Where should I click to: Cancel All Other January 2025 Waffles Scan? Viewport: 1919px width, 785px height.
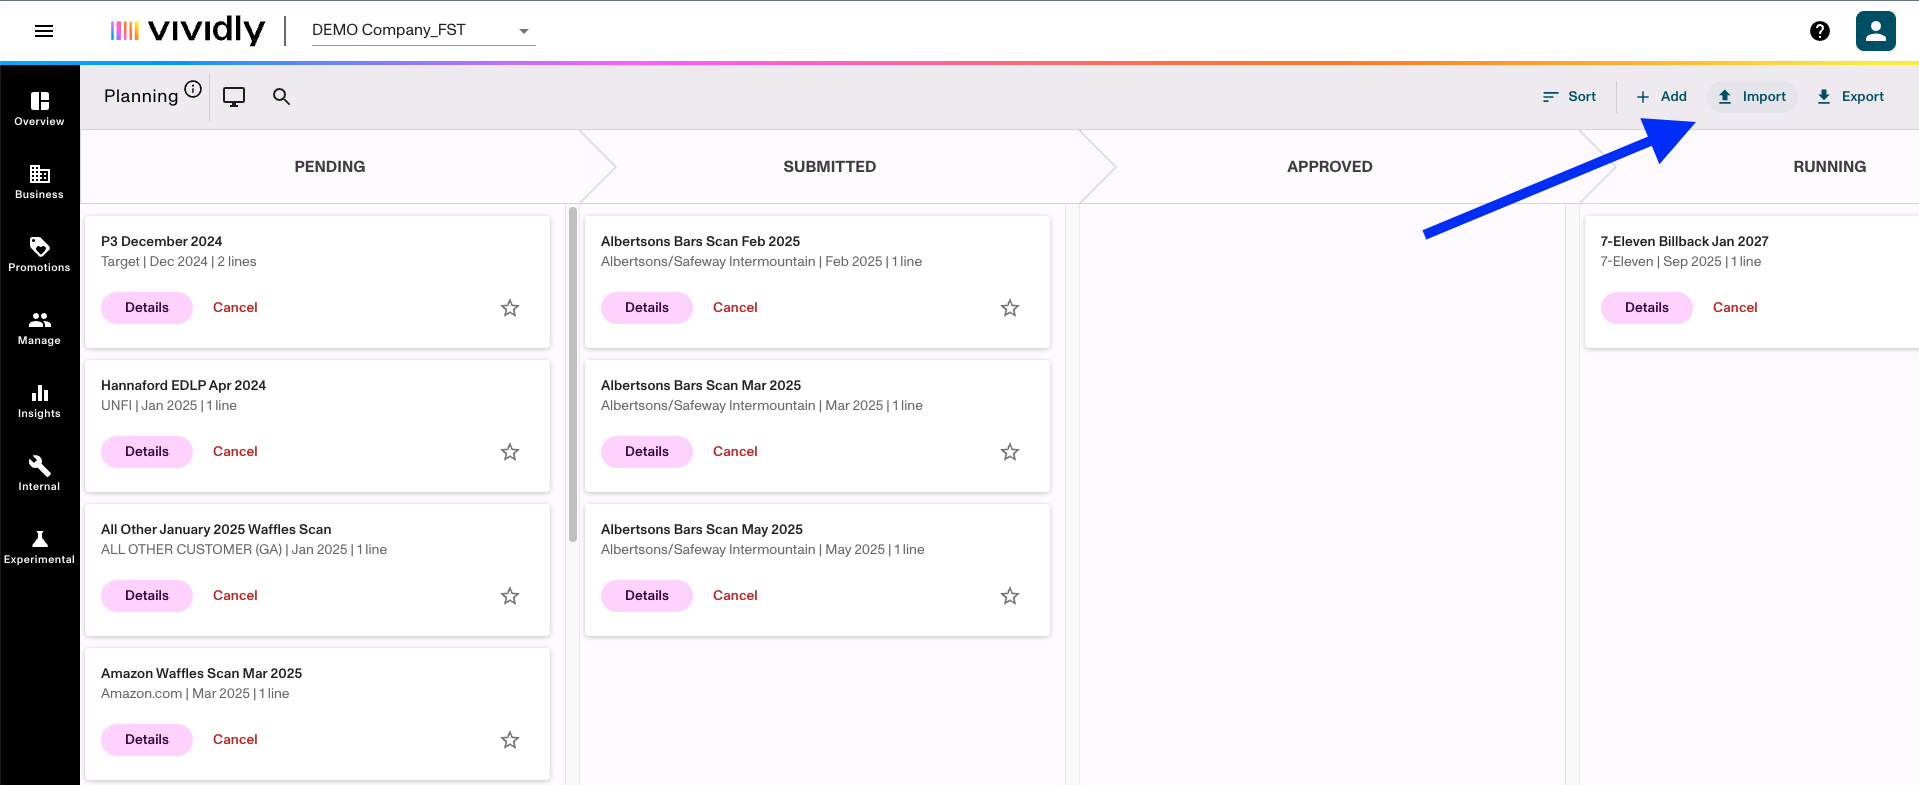(x=235, y=596)
